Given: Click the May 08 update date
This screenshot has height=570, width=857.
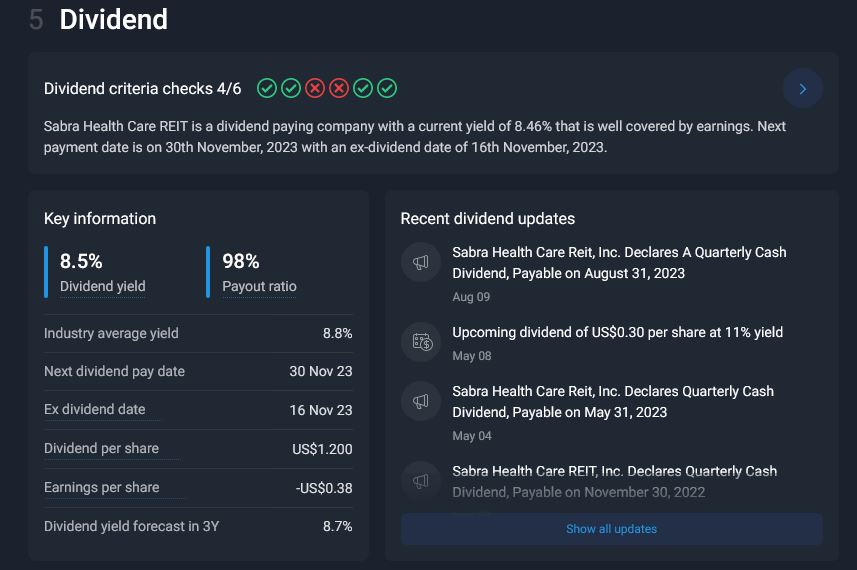Looking at the screenshot, I should point(472,356).
